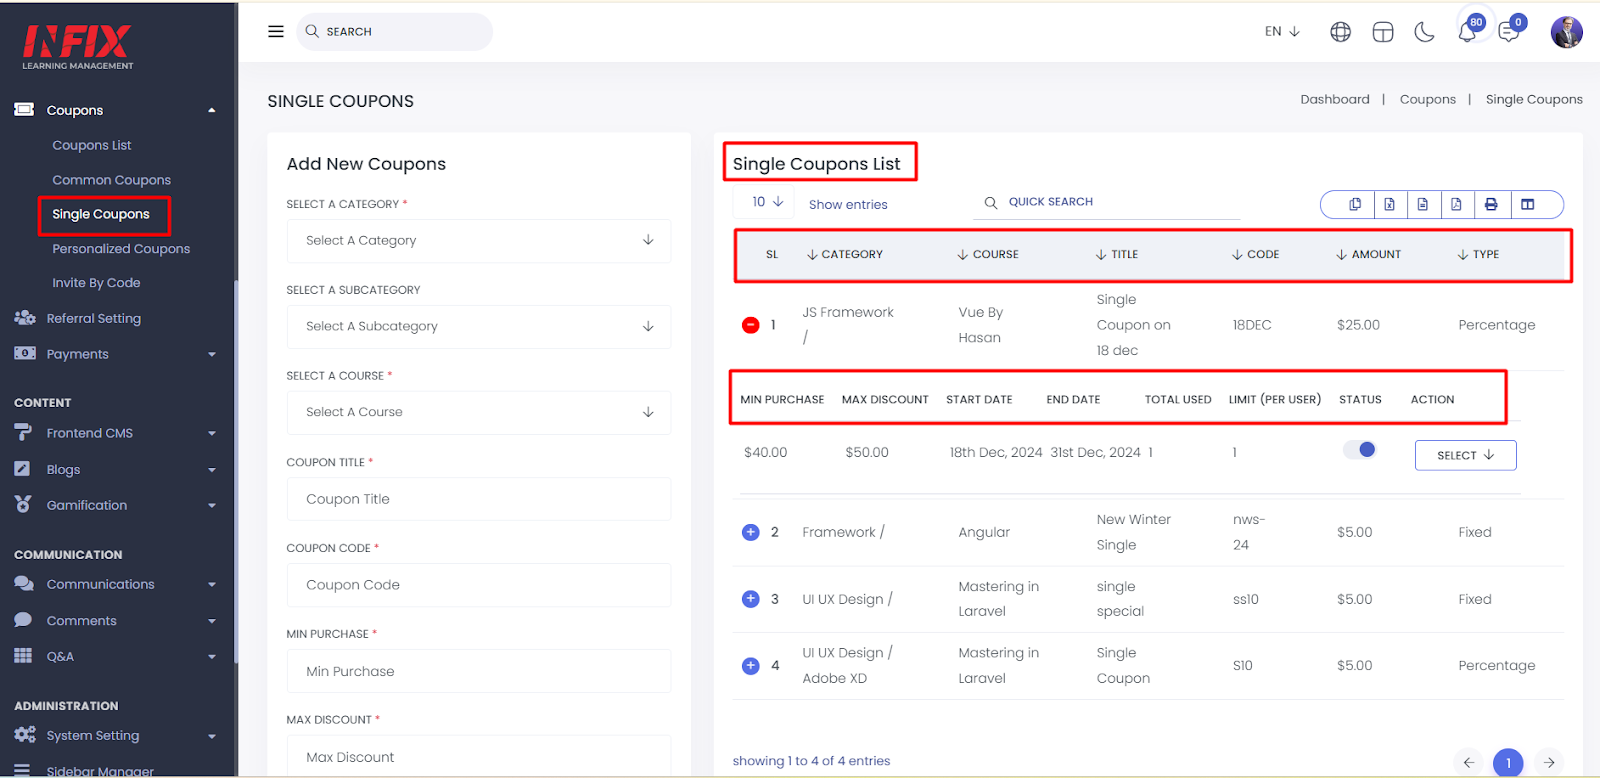Viewport: 1600px width, 778px height.
Task: Open EN language dropdown
Action: point(1282,31)
